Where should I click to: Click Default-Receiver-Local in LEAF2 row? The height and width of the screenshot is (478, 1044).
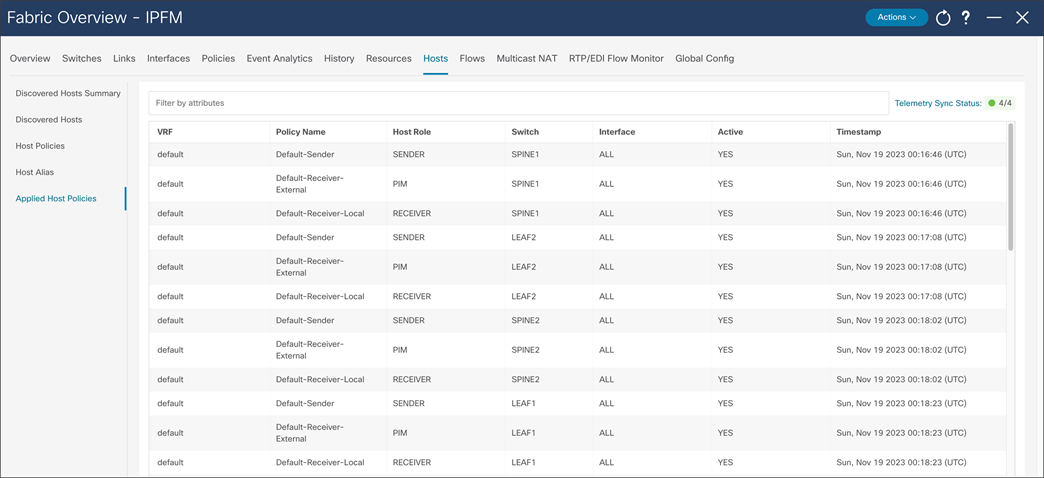[320, 296]
